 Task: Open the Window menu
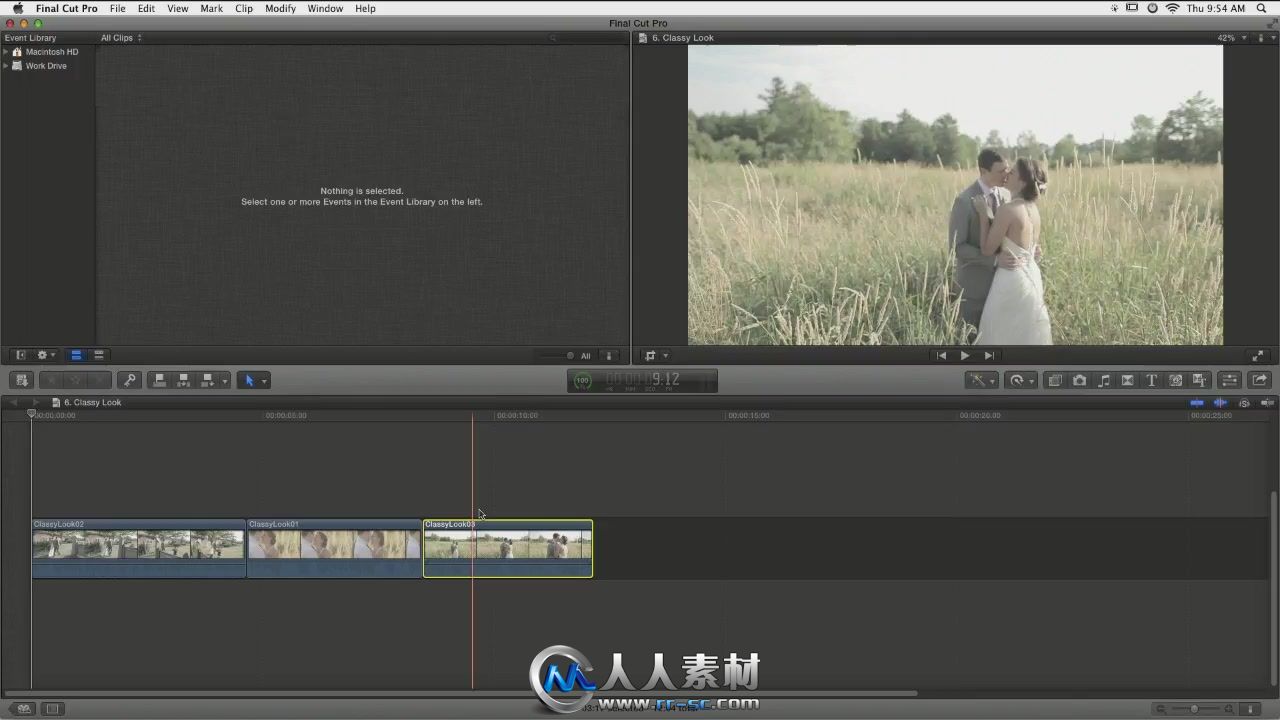[325, 8]
